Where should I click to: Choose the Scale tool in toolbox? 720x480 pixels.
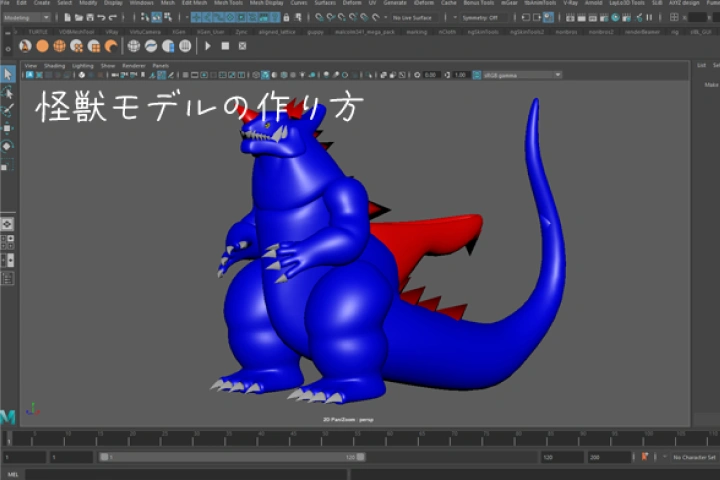[8, 164]
